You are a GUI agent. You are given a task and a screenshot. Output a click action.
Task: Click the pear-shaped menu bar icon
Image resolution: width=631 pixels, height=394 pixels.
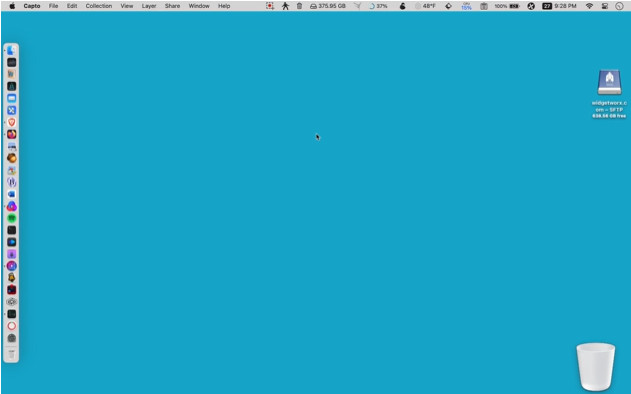[402, 6]
